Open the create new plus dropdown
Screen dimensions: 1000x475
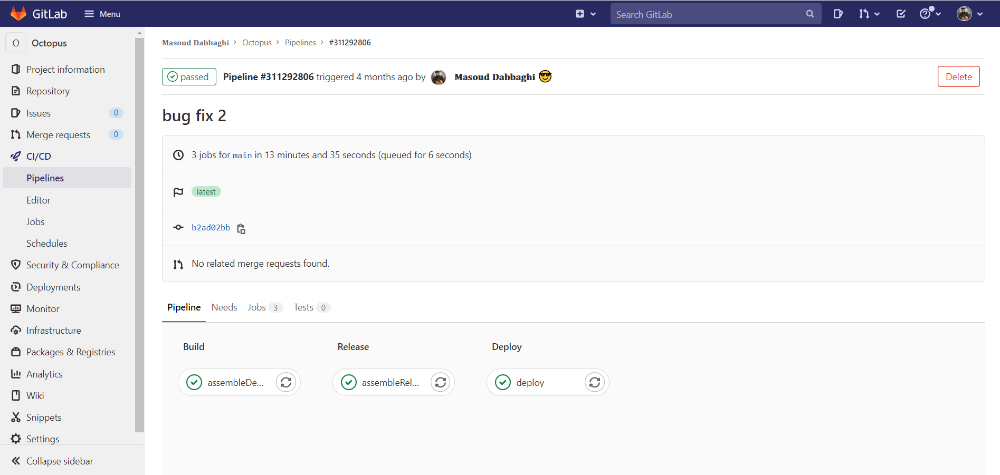585,14
